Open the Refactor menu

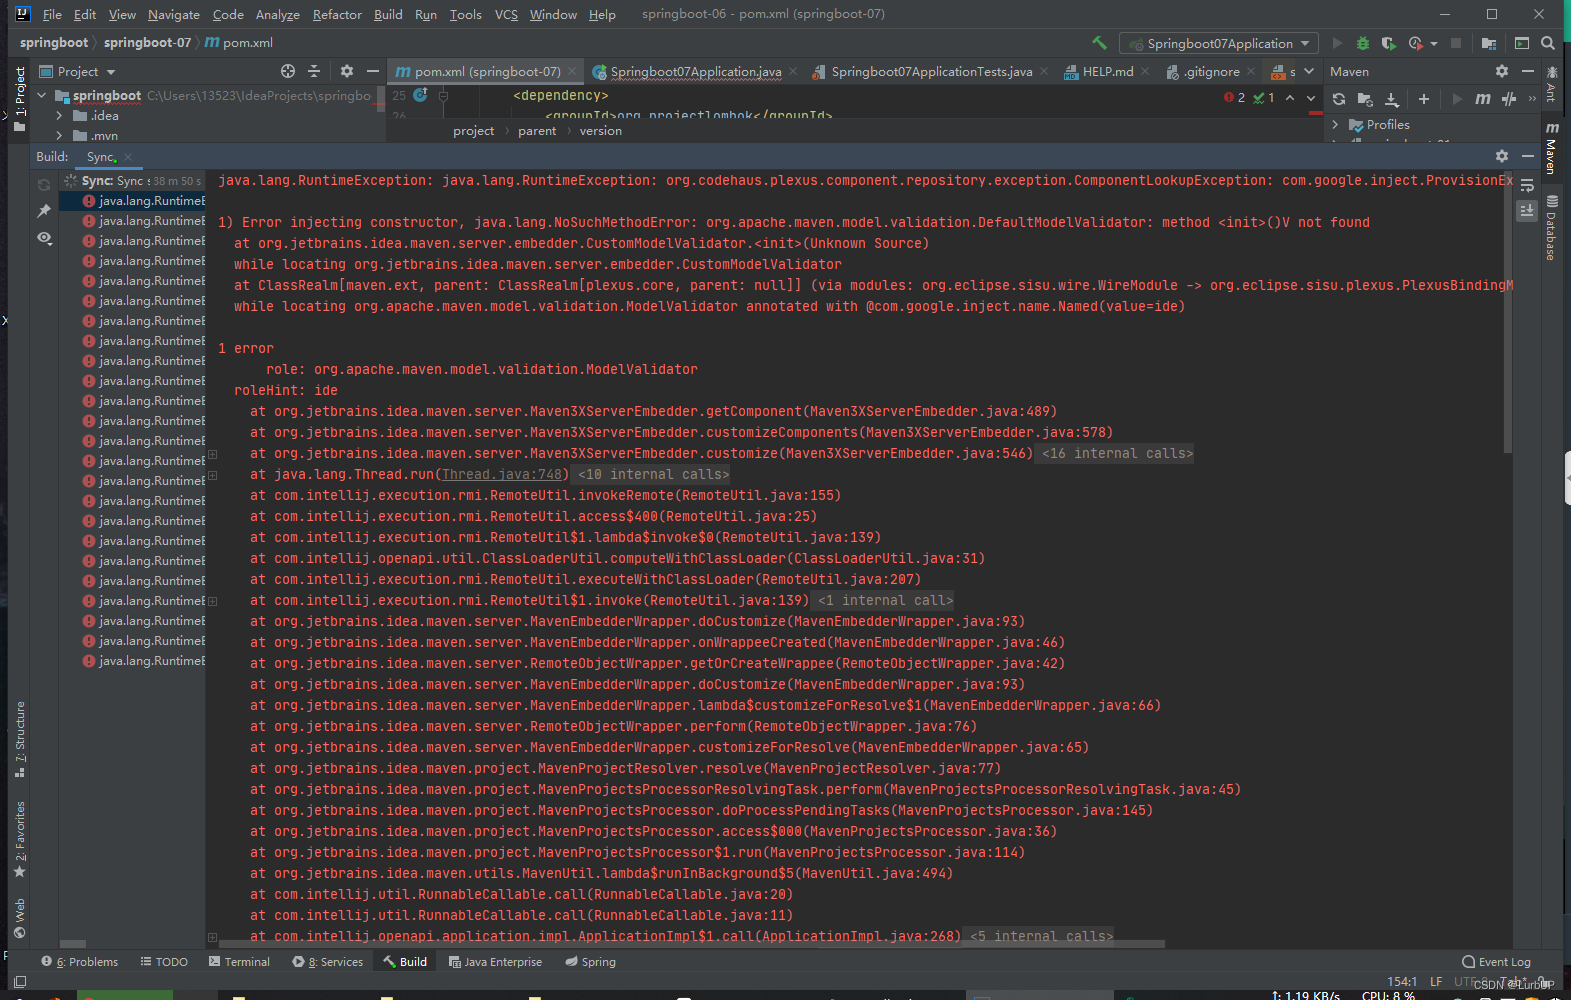click(337, 14)
